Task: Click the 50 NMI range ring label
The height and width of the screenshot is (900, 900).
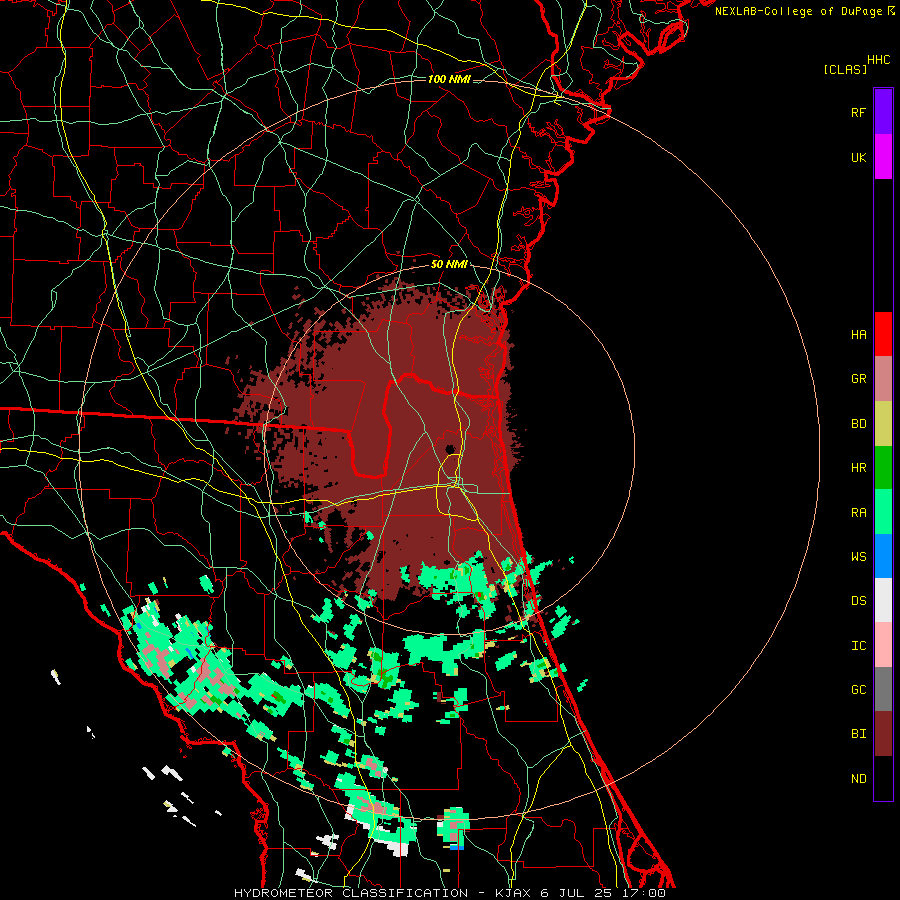Action: click(449, 265)
